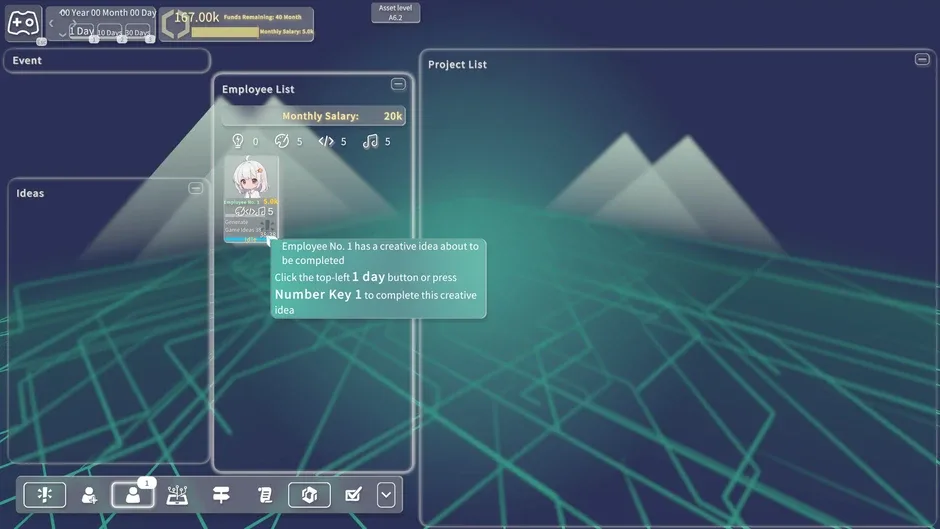940x529 pixels.
Task: Click the down chevron under the date arrows
Action: pos(62,35)
